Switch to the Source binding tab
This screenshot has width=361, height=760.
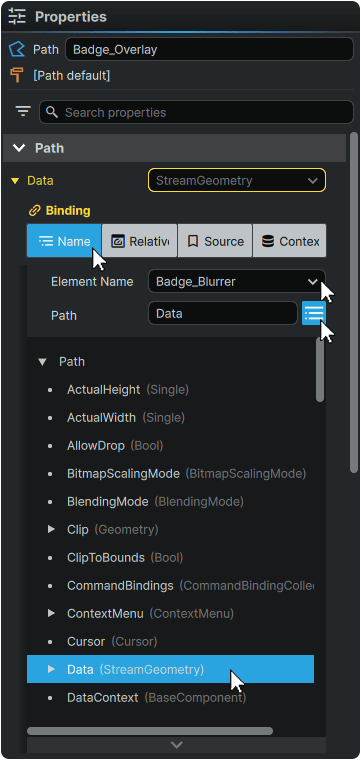pos(215,241)
